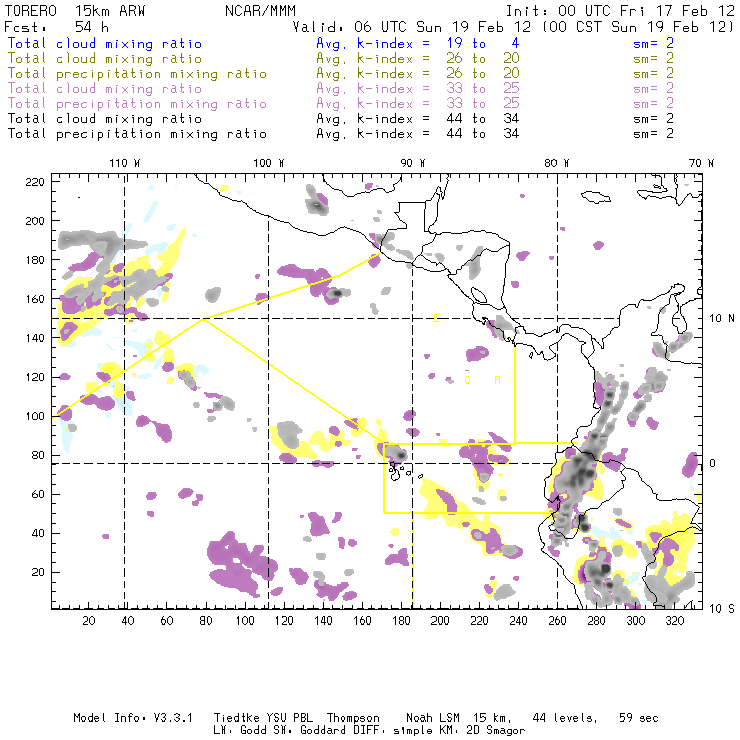Select the "Thompson" microphysics text
Screen dimensions: 740x740
tap(353, 718)
